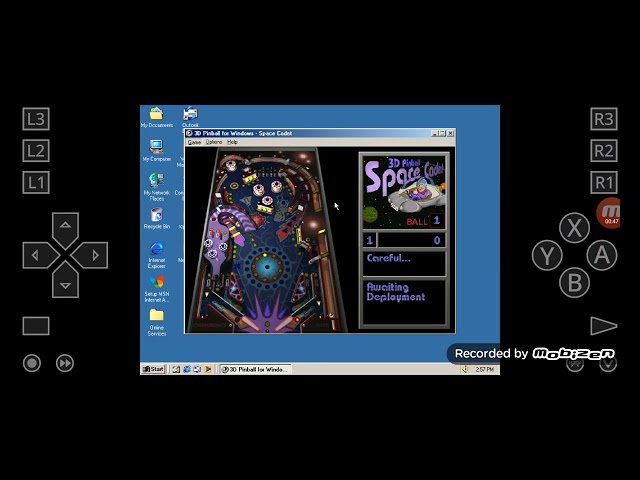
Task: Open the Windows Start menu
Action: click(153, 369)
